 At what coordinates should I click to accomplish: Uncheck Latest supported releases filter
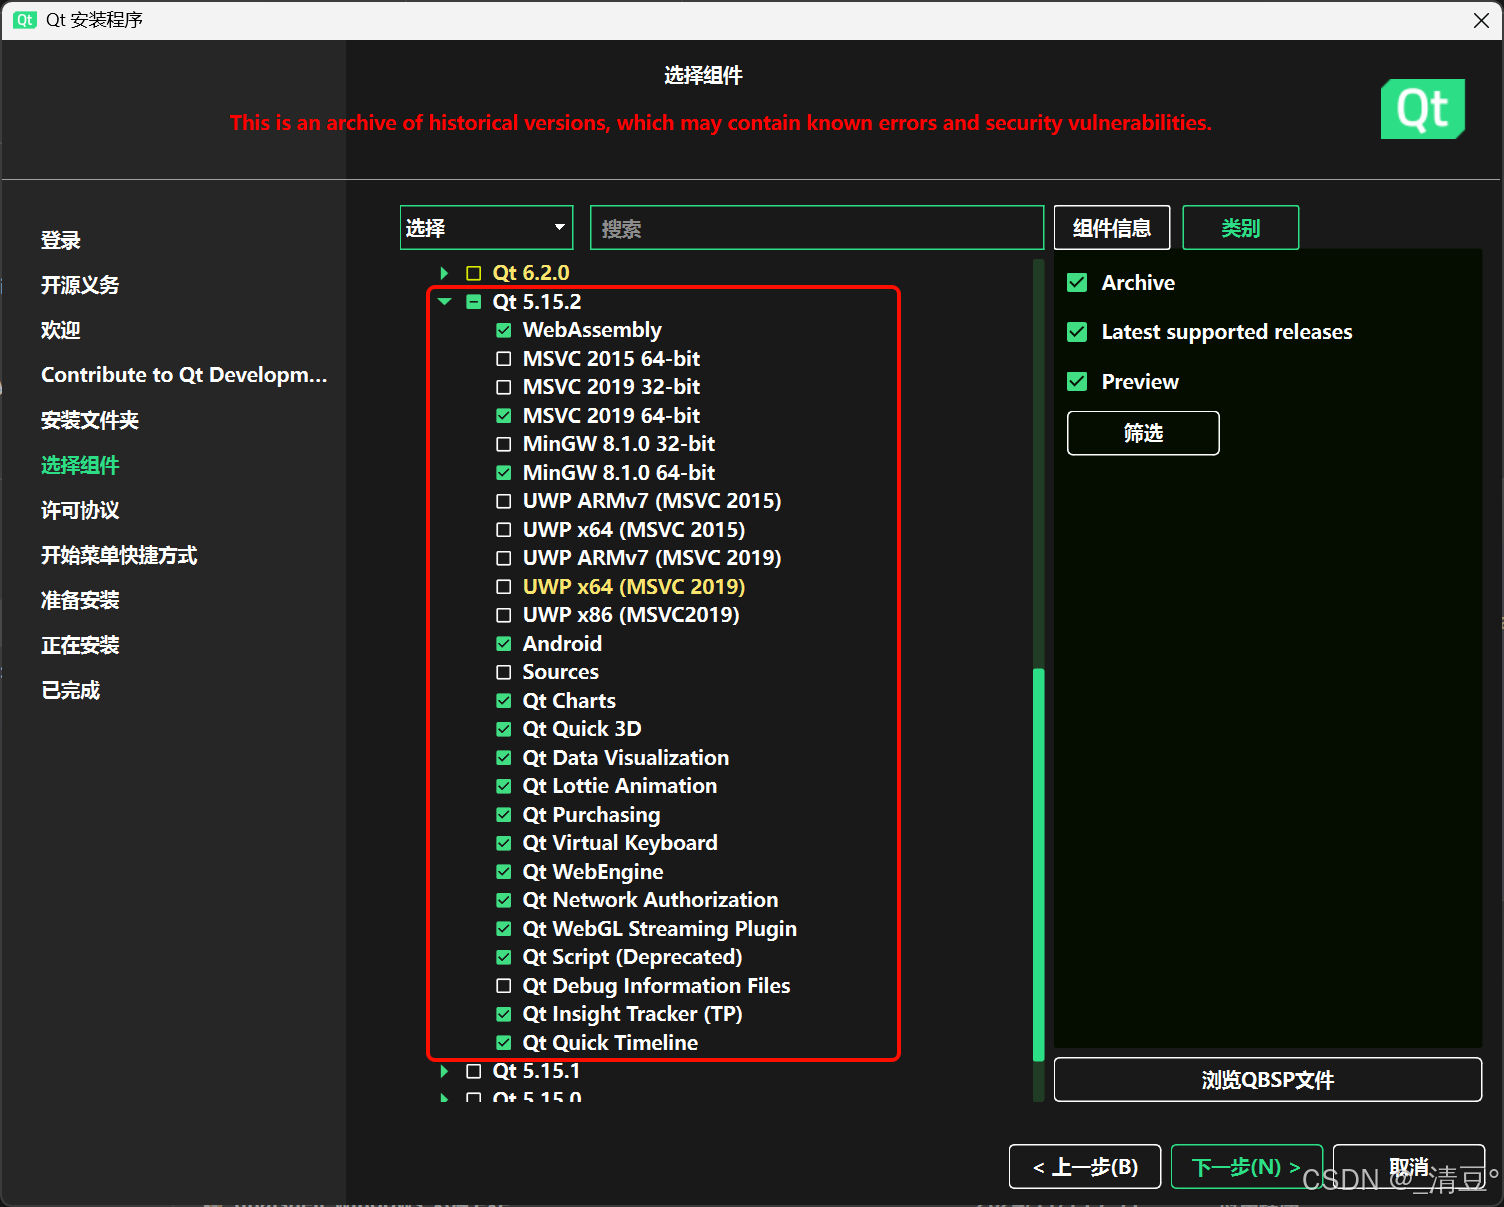click(x=1077, y=332)
